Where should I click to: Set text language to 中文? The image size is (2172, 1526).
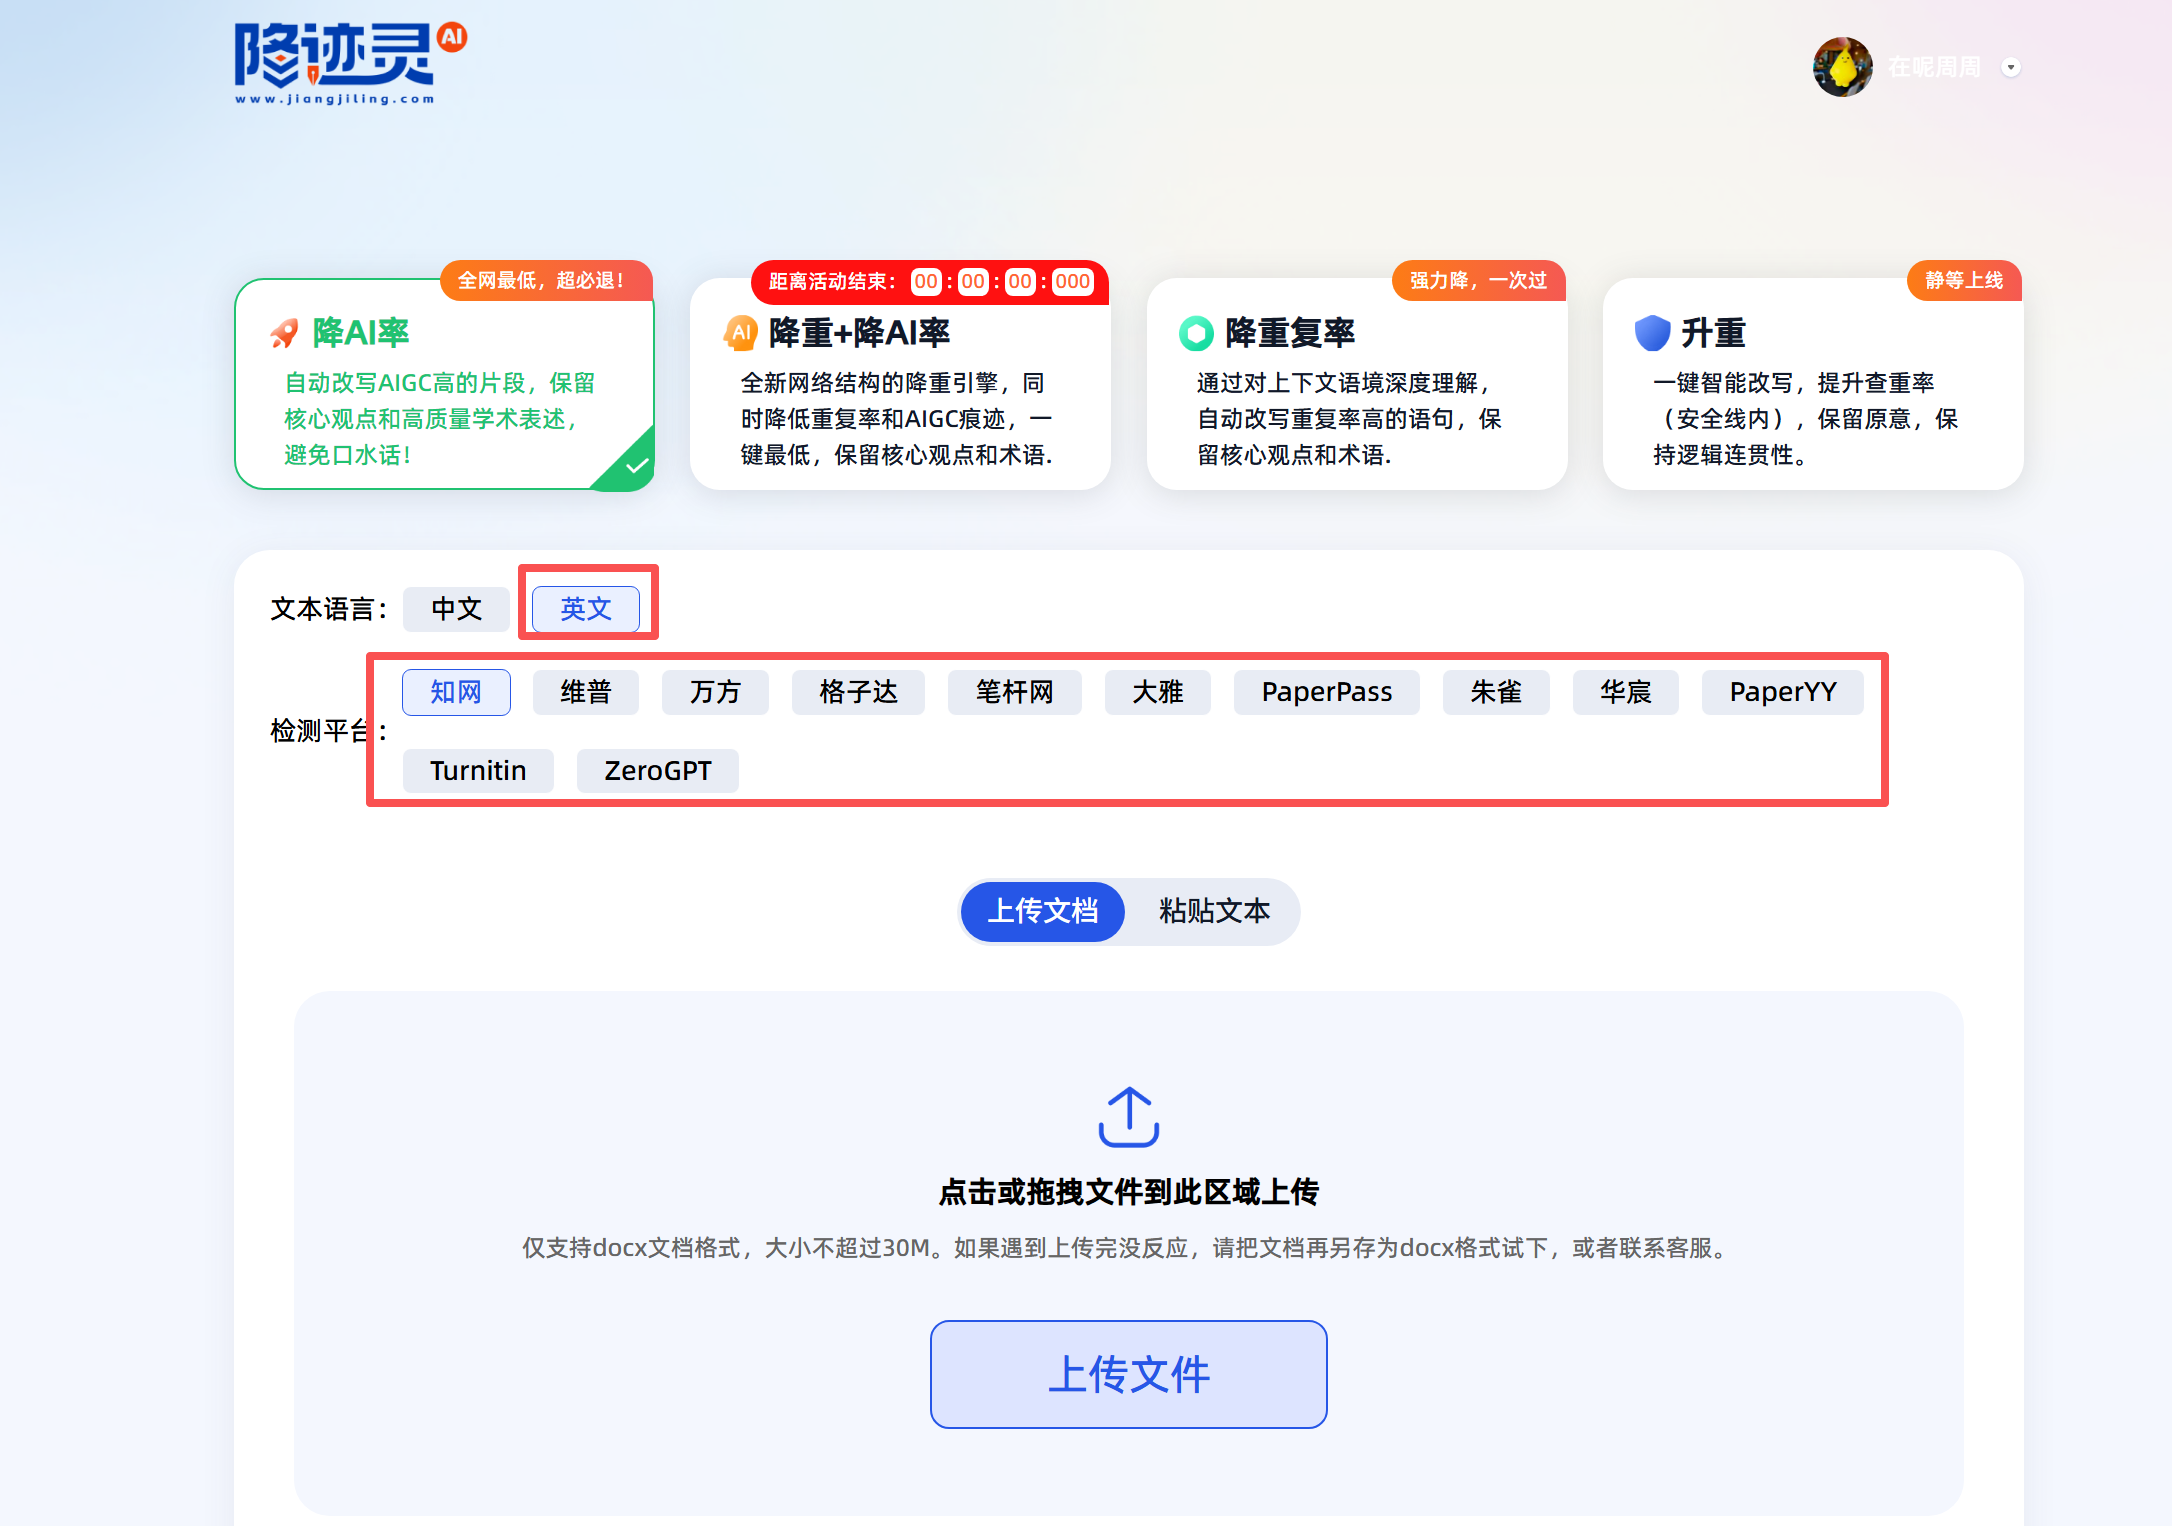pos(456,609)
